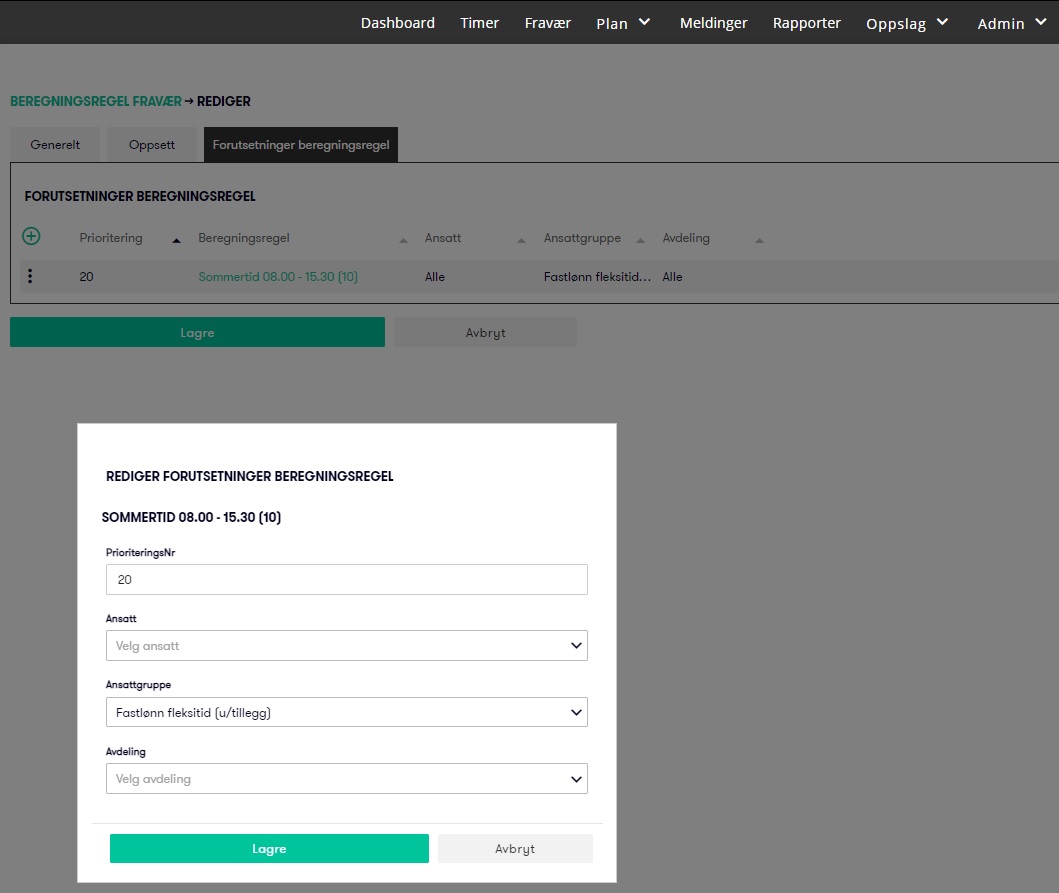Image resolution: width=1059 pixels, height=893 pixels.
Task: Switch to the Oppsett tab
Action: [x=152, y=145]
